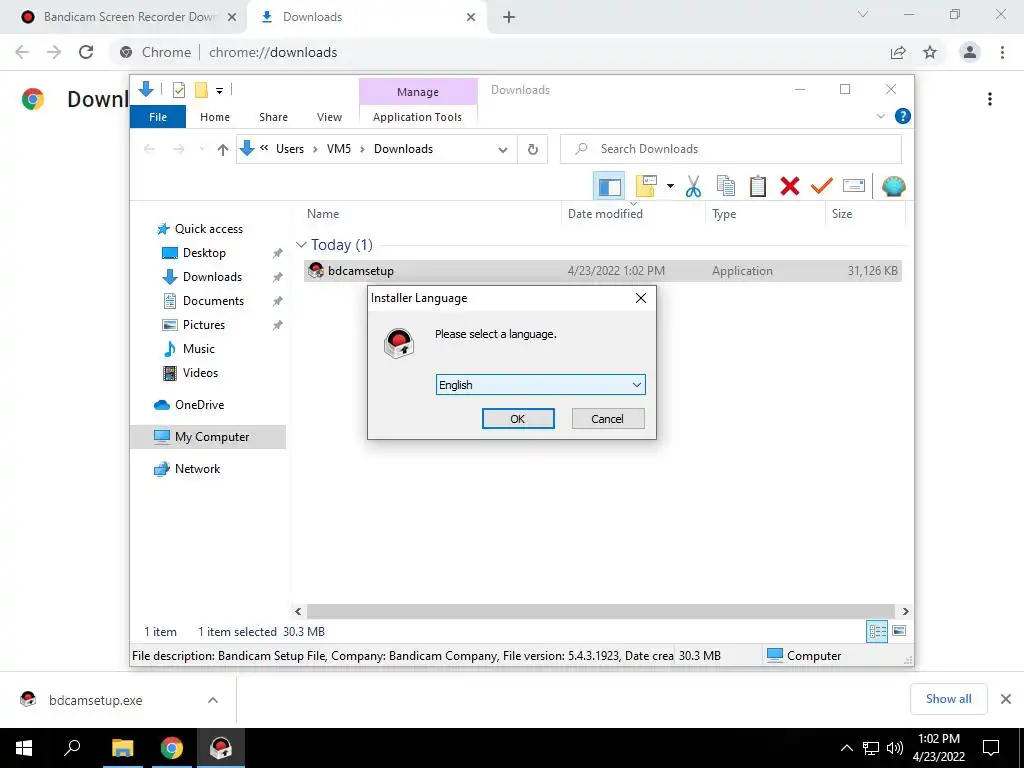The width and height of the screenshot is (1024, 768).
Task: Open the English language dropdown
Action: (540, 385)
